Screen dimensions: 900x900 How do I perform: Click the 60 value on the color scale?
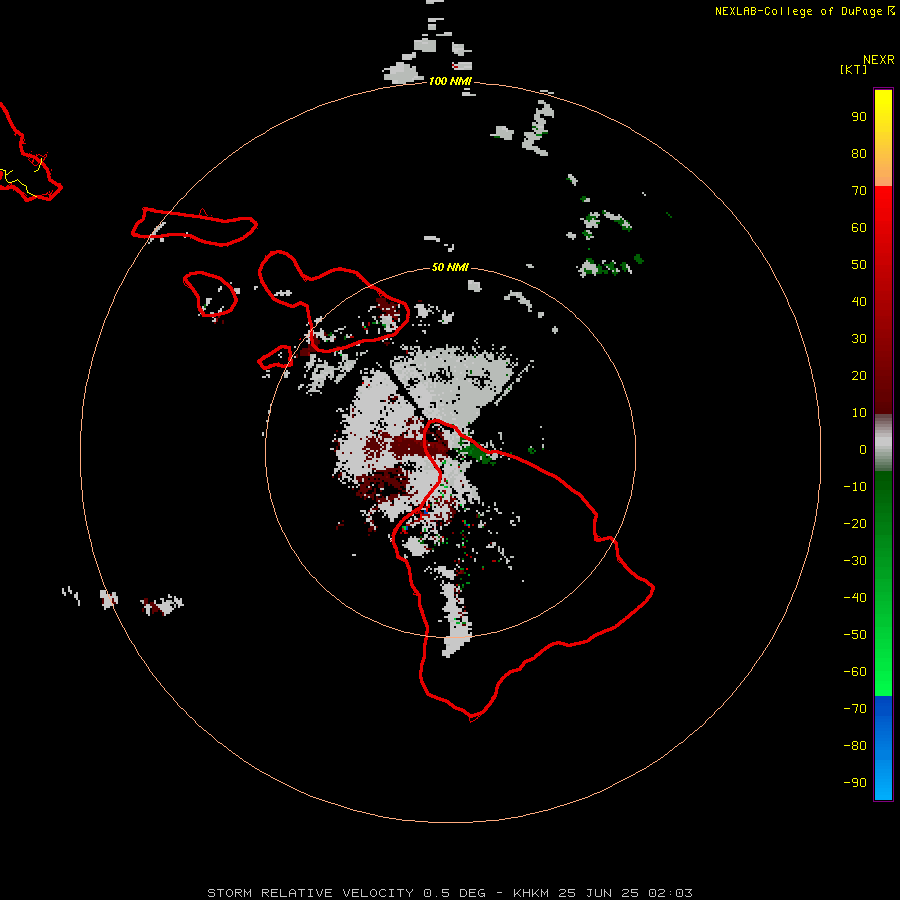[859, 228]
